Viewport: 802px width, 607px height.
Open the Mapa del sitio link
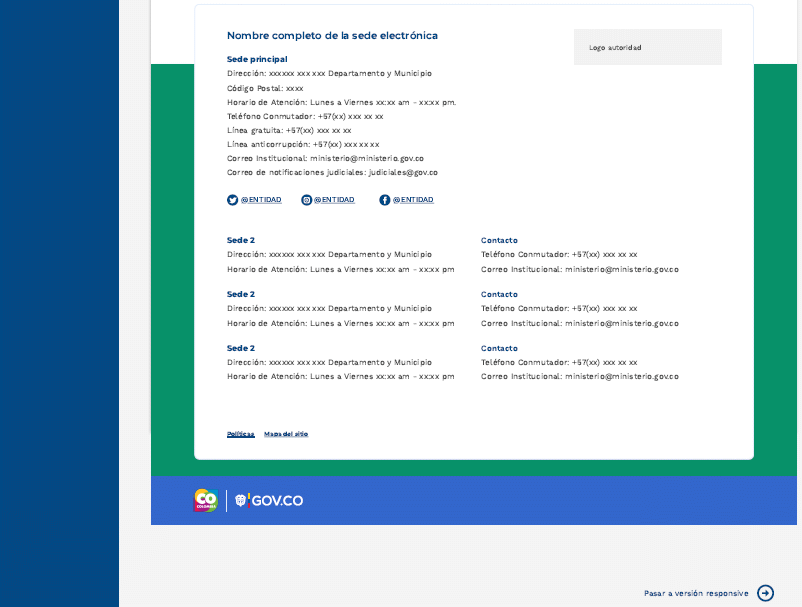(286, 434)
